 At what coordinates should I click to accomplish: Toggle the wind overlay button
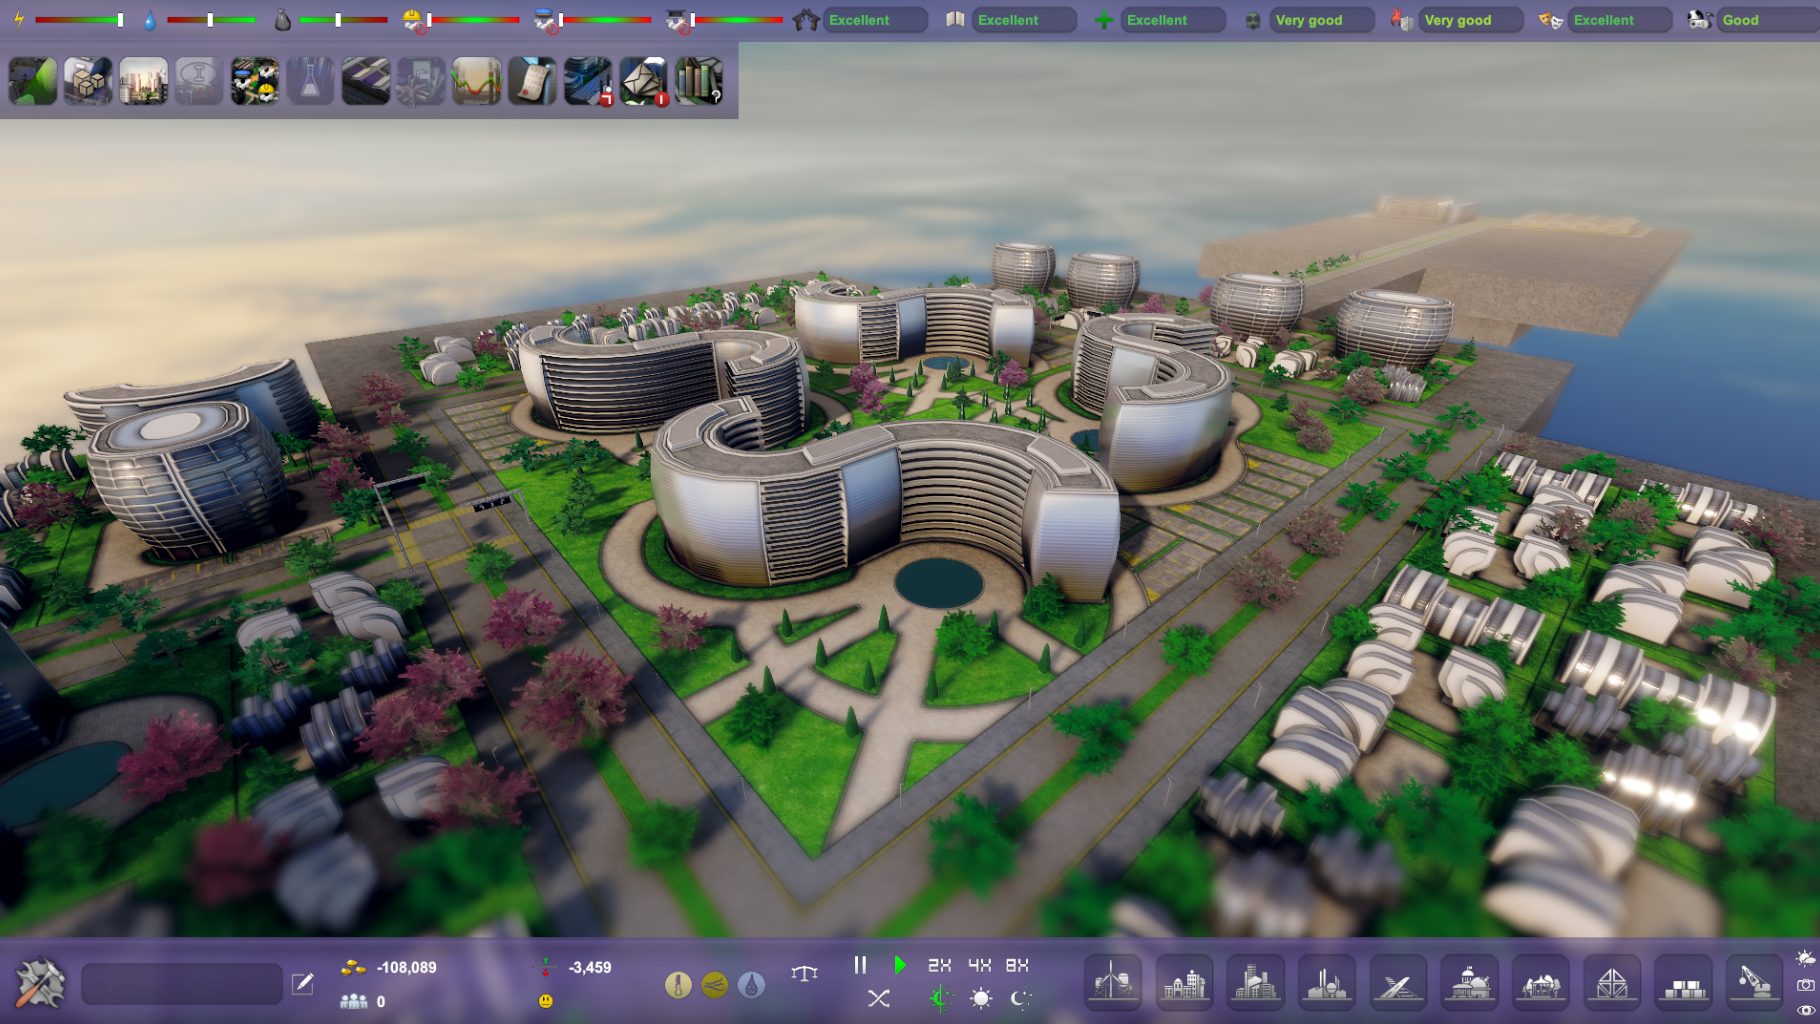(x=715, y=985)
